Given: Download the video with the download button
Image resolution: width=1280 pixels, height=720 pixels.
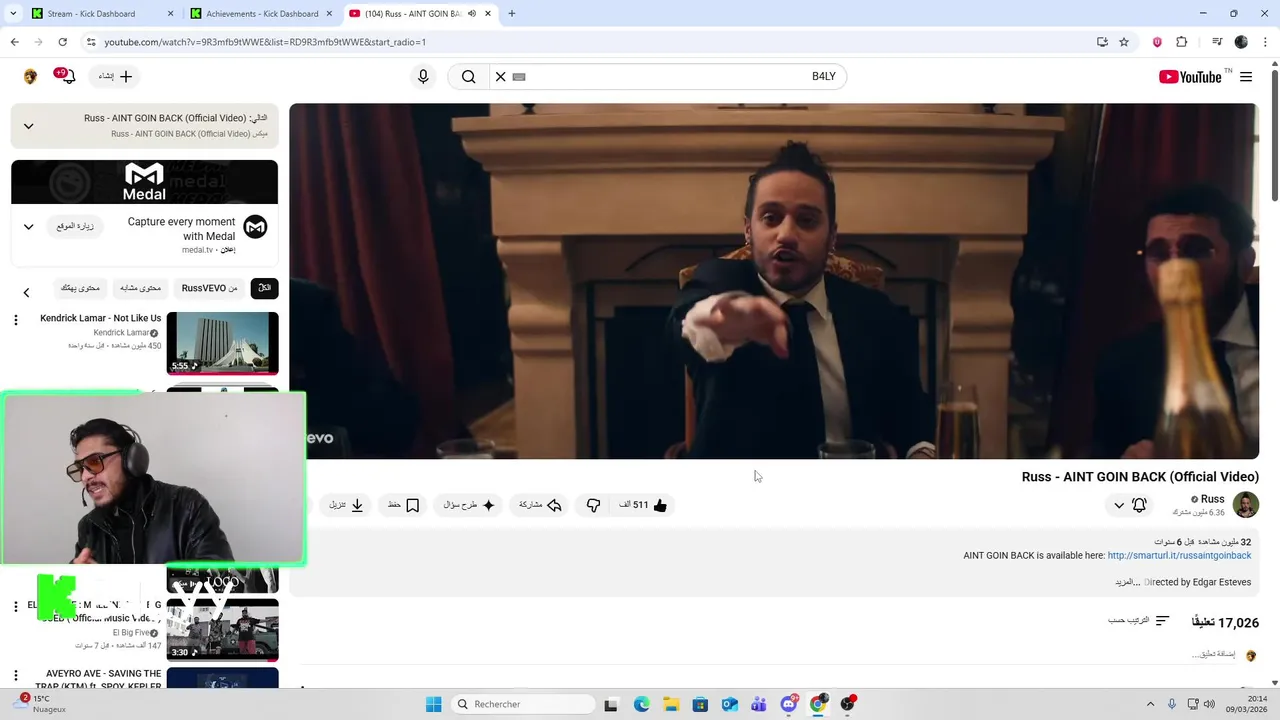Looking at the screenshot, I should [x=347, y=505].
